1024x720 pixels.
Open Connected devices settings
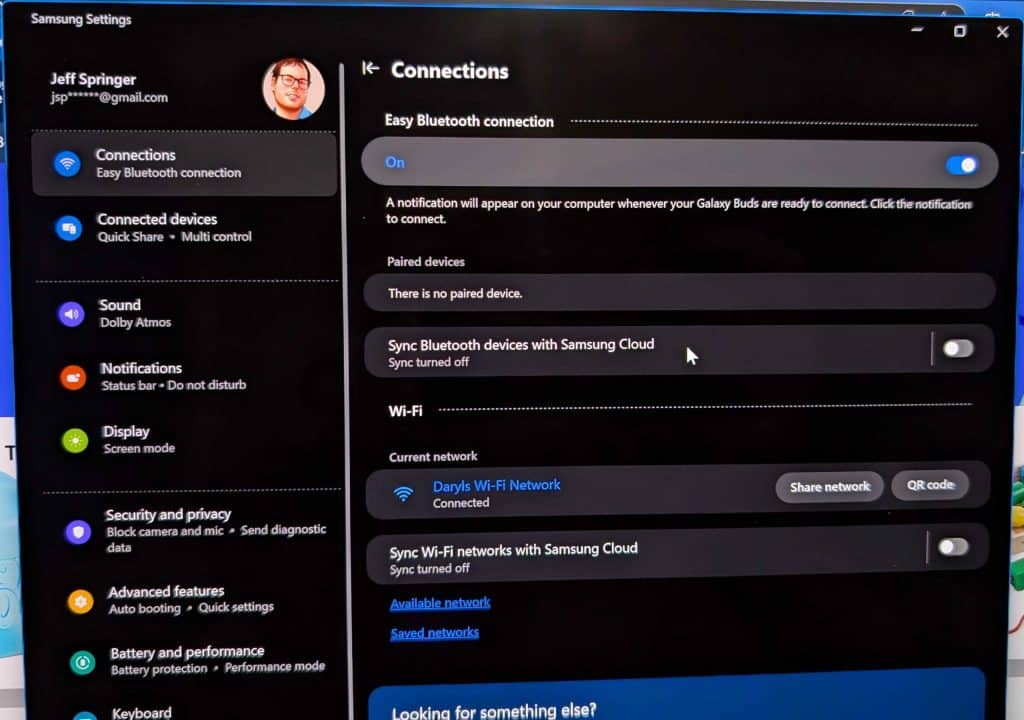tap(185, 227)
